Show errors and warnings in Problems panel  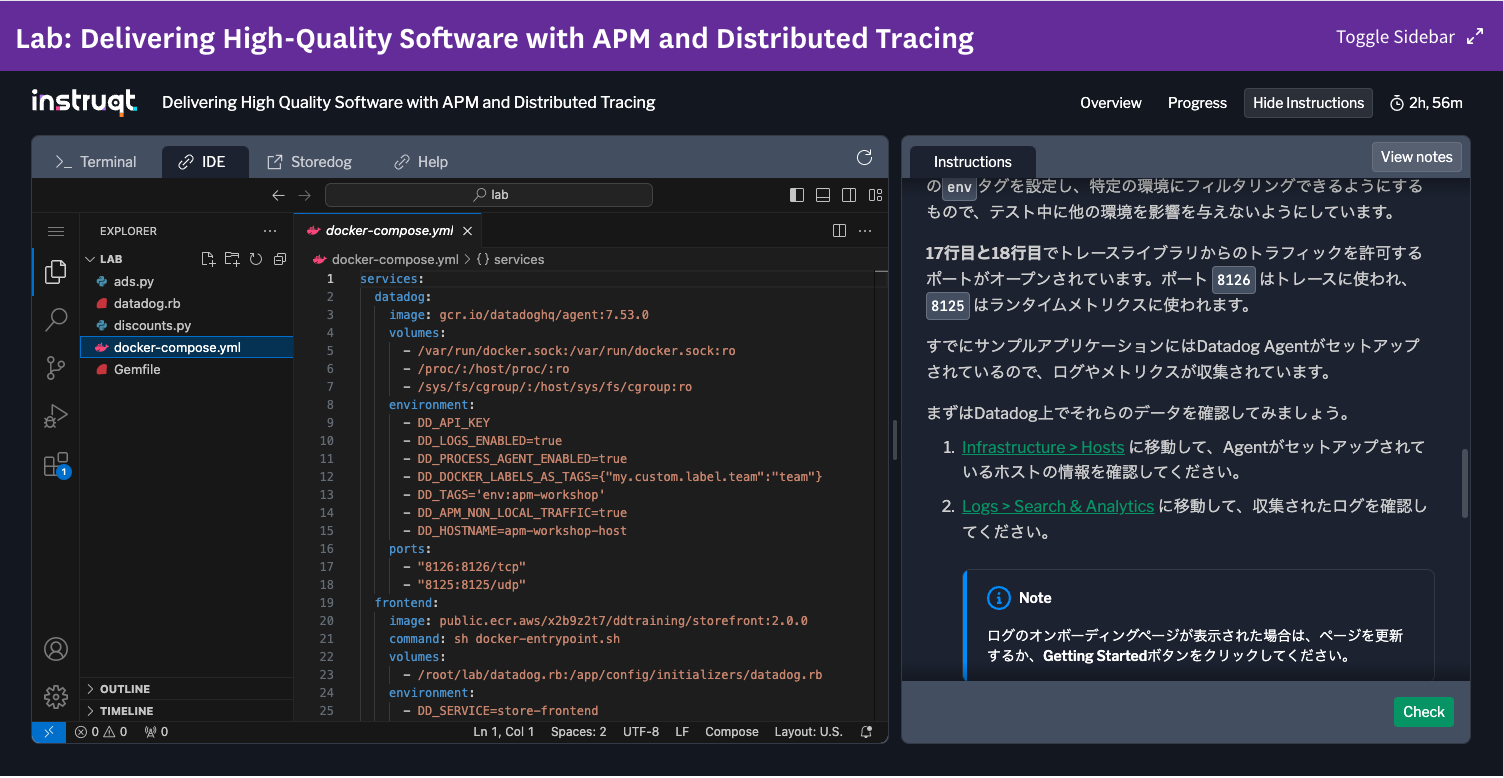point(101,732)
